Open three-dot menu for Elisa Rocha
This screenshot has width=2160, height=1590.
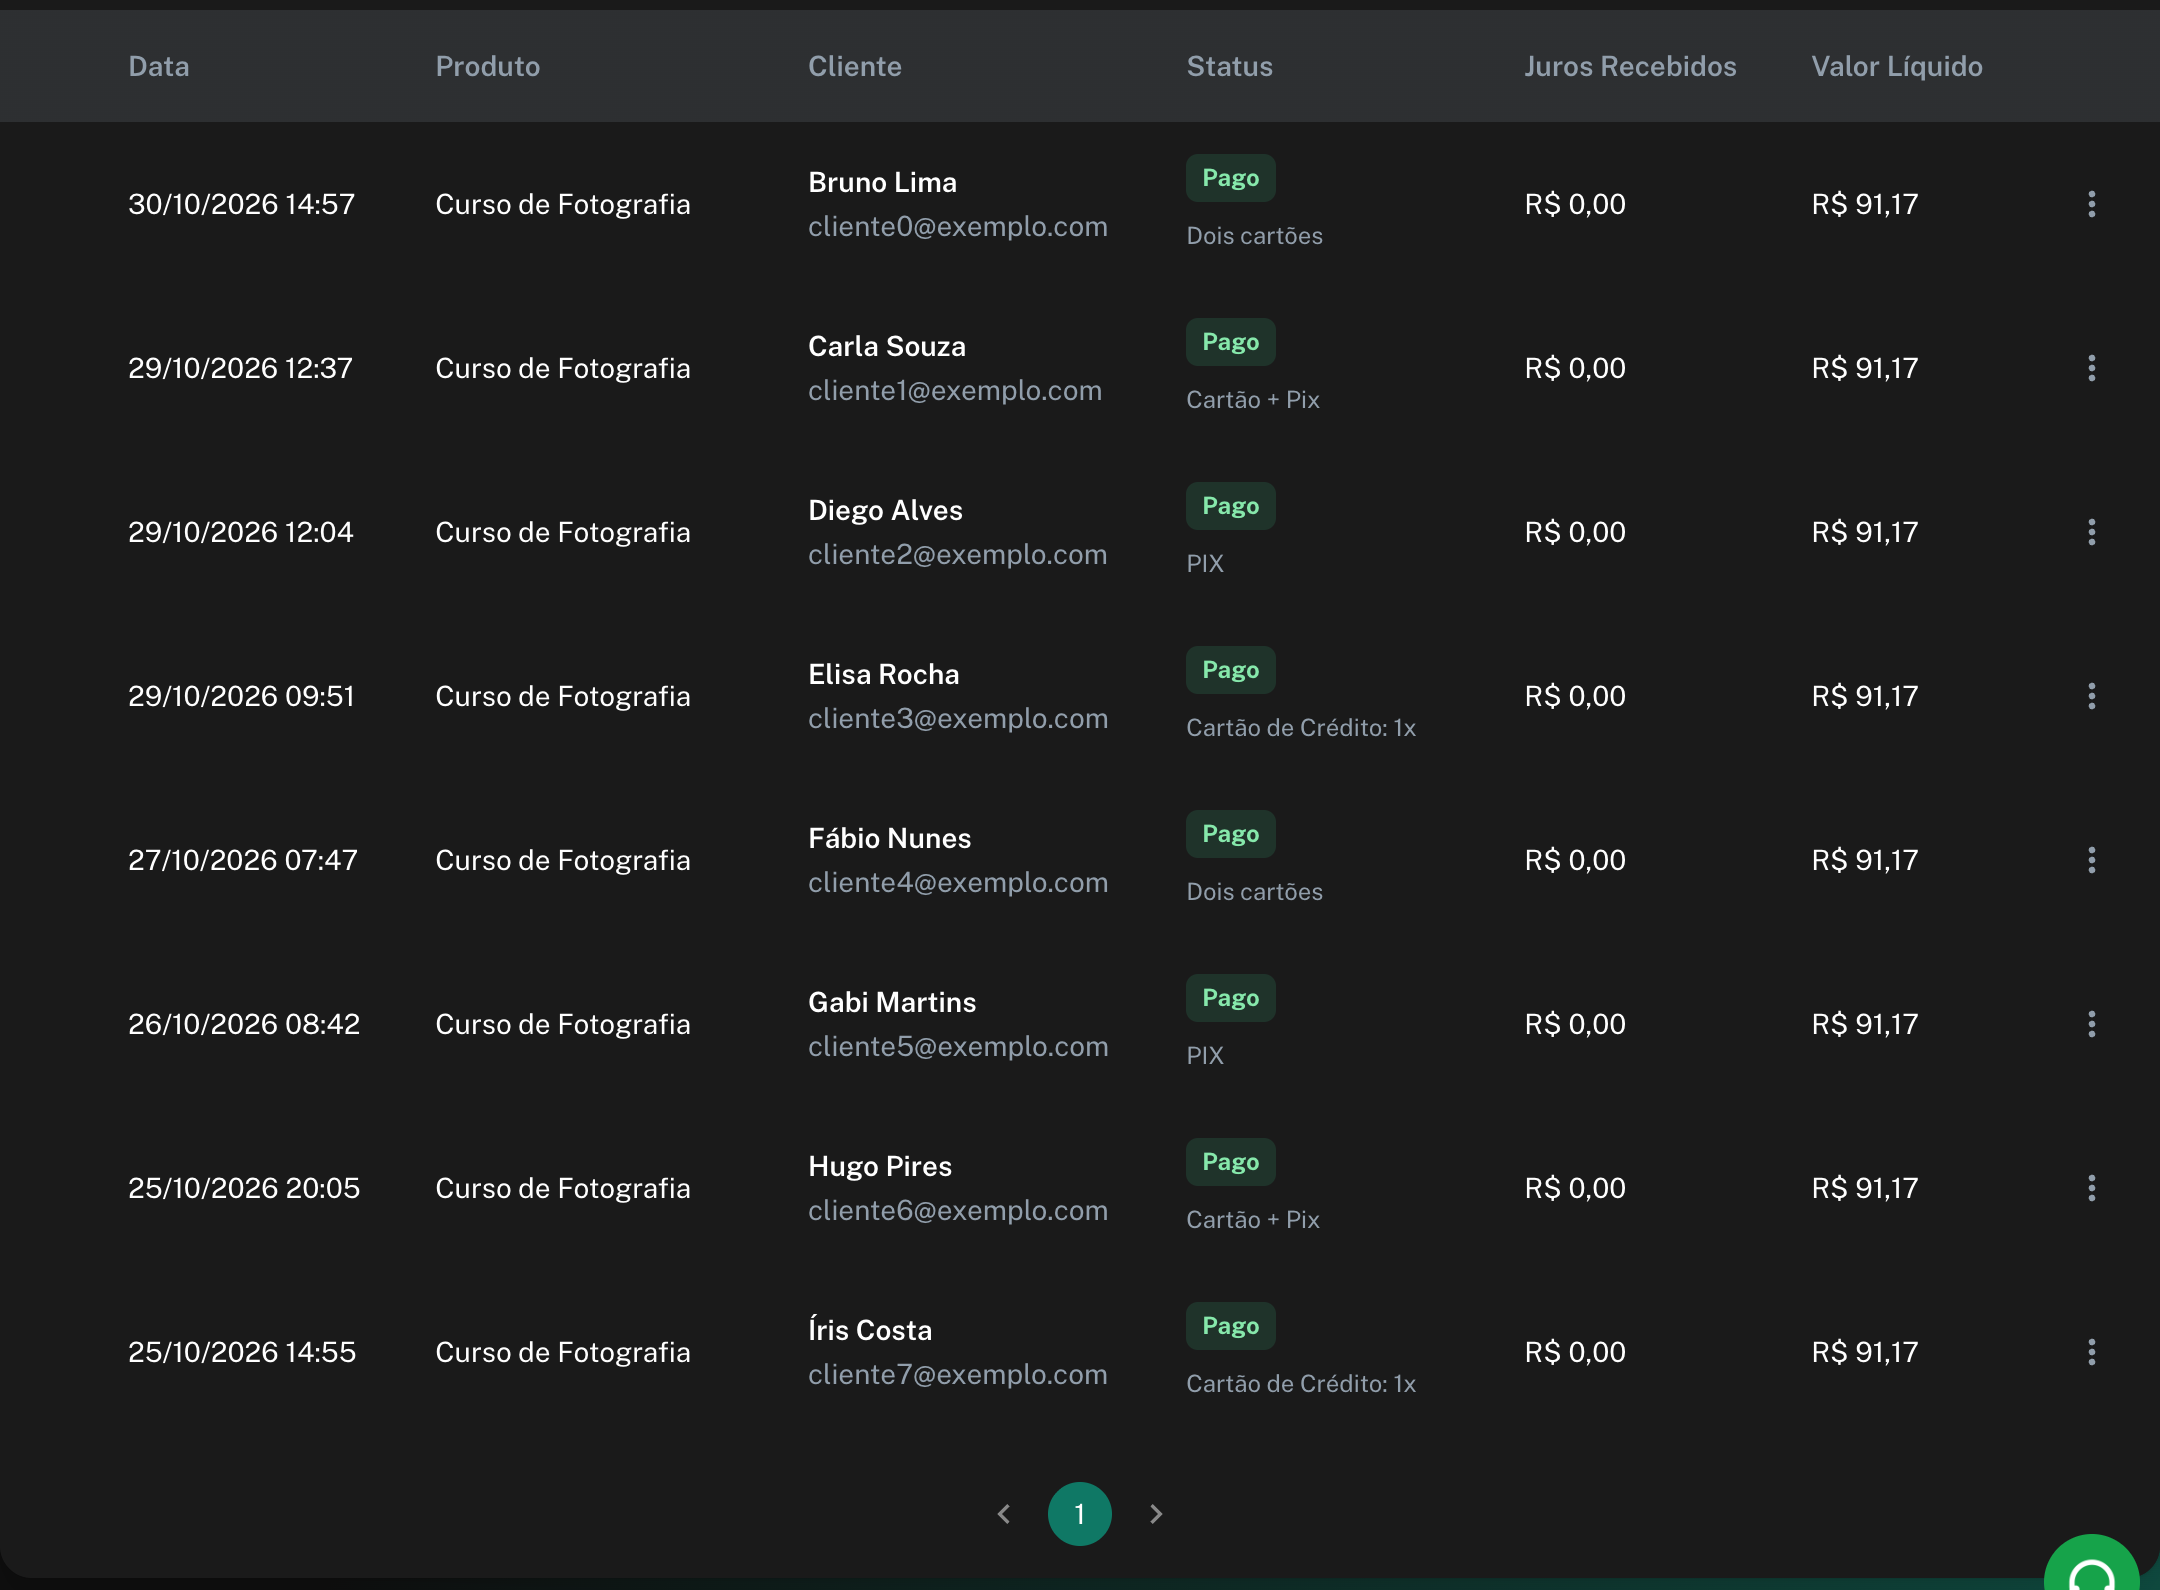click(x=2091, y=696)
